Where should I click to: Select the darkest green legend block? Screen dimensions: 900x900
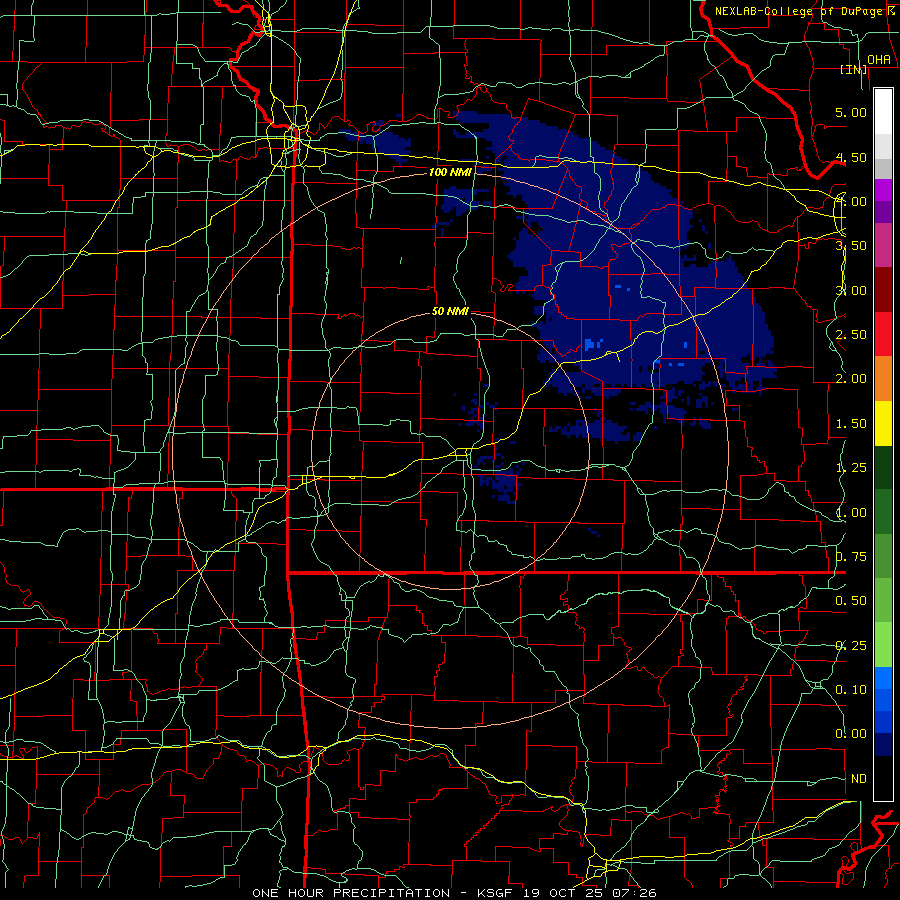pyautogui.click(x=883, y=468)
